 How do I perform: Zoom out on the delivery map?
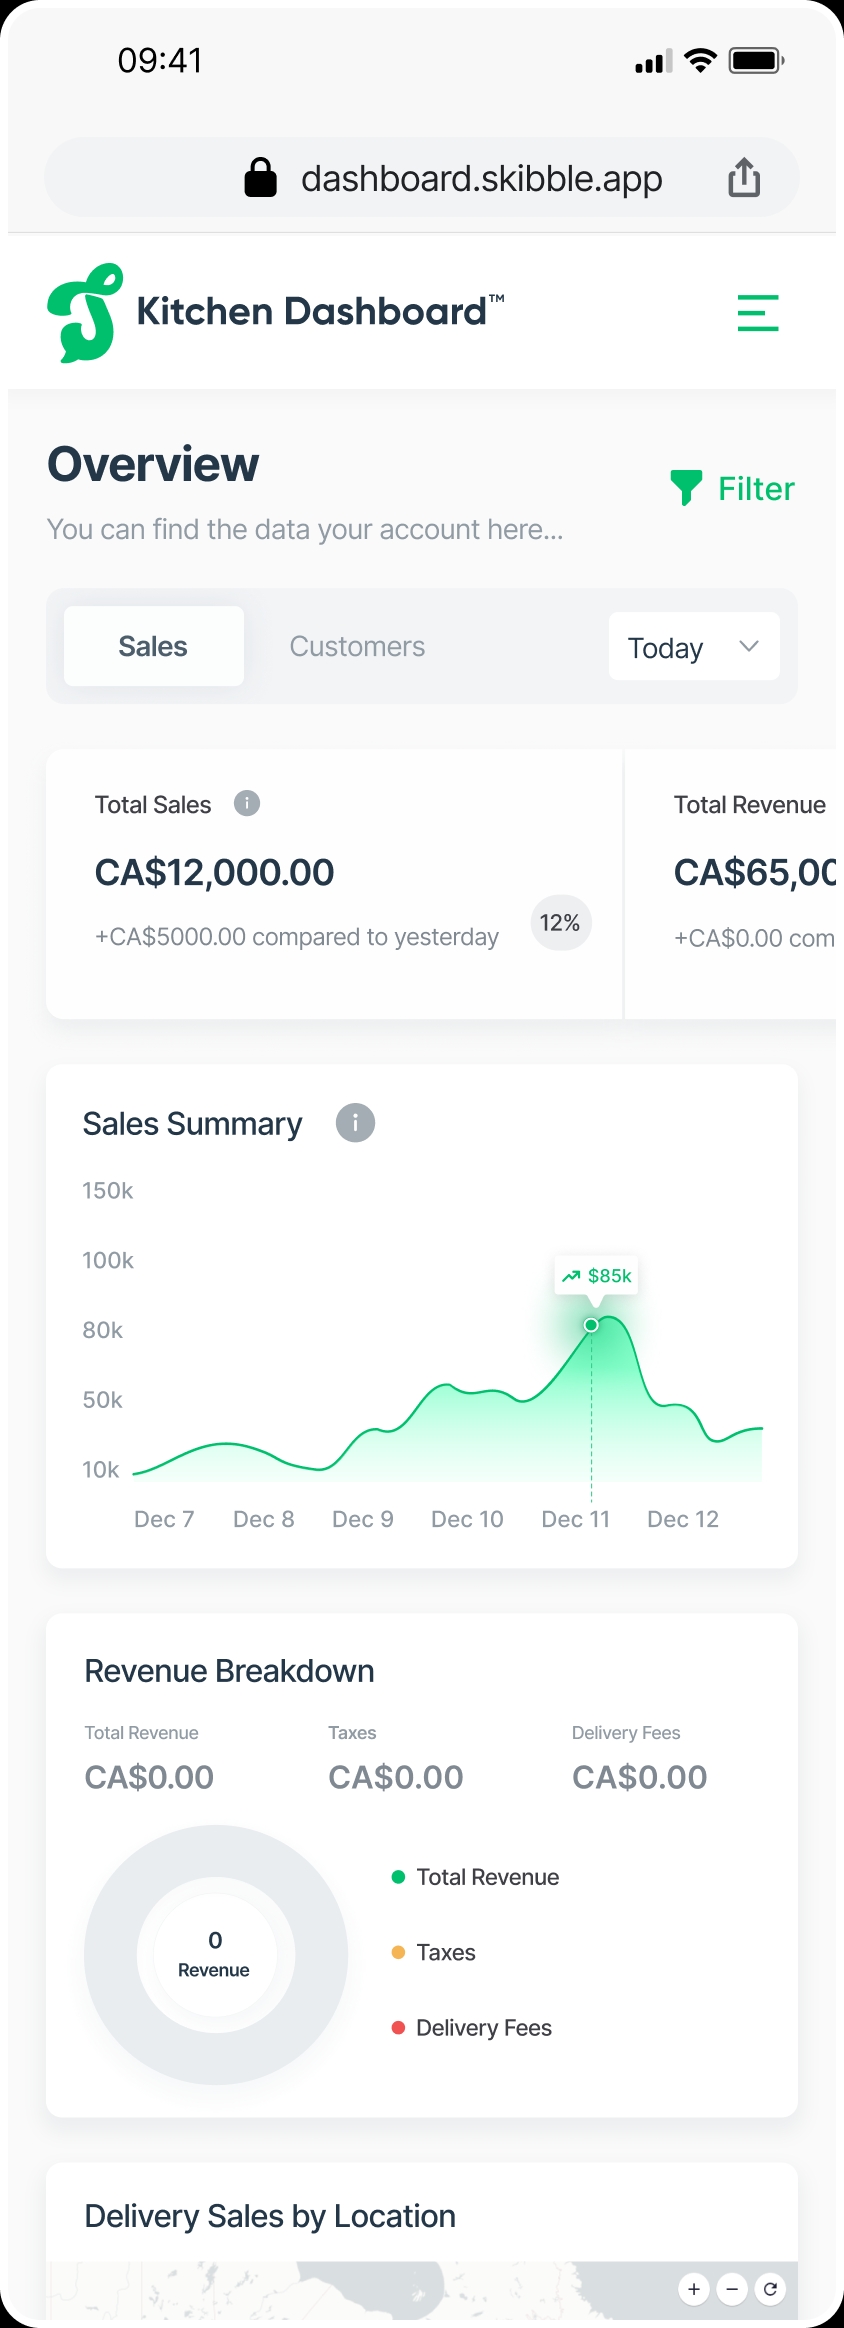(732, 2289)
